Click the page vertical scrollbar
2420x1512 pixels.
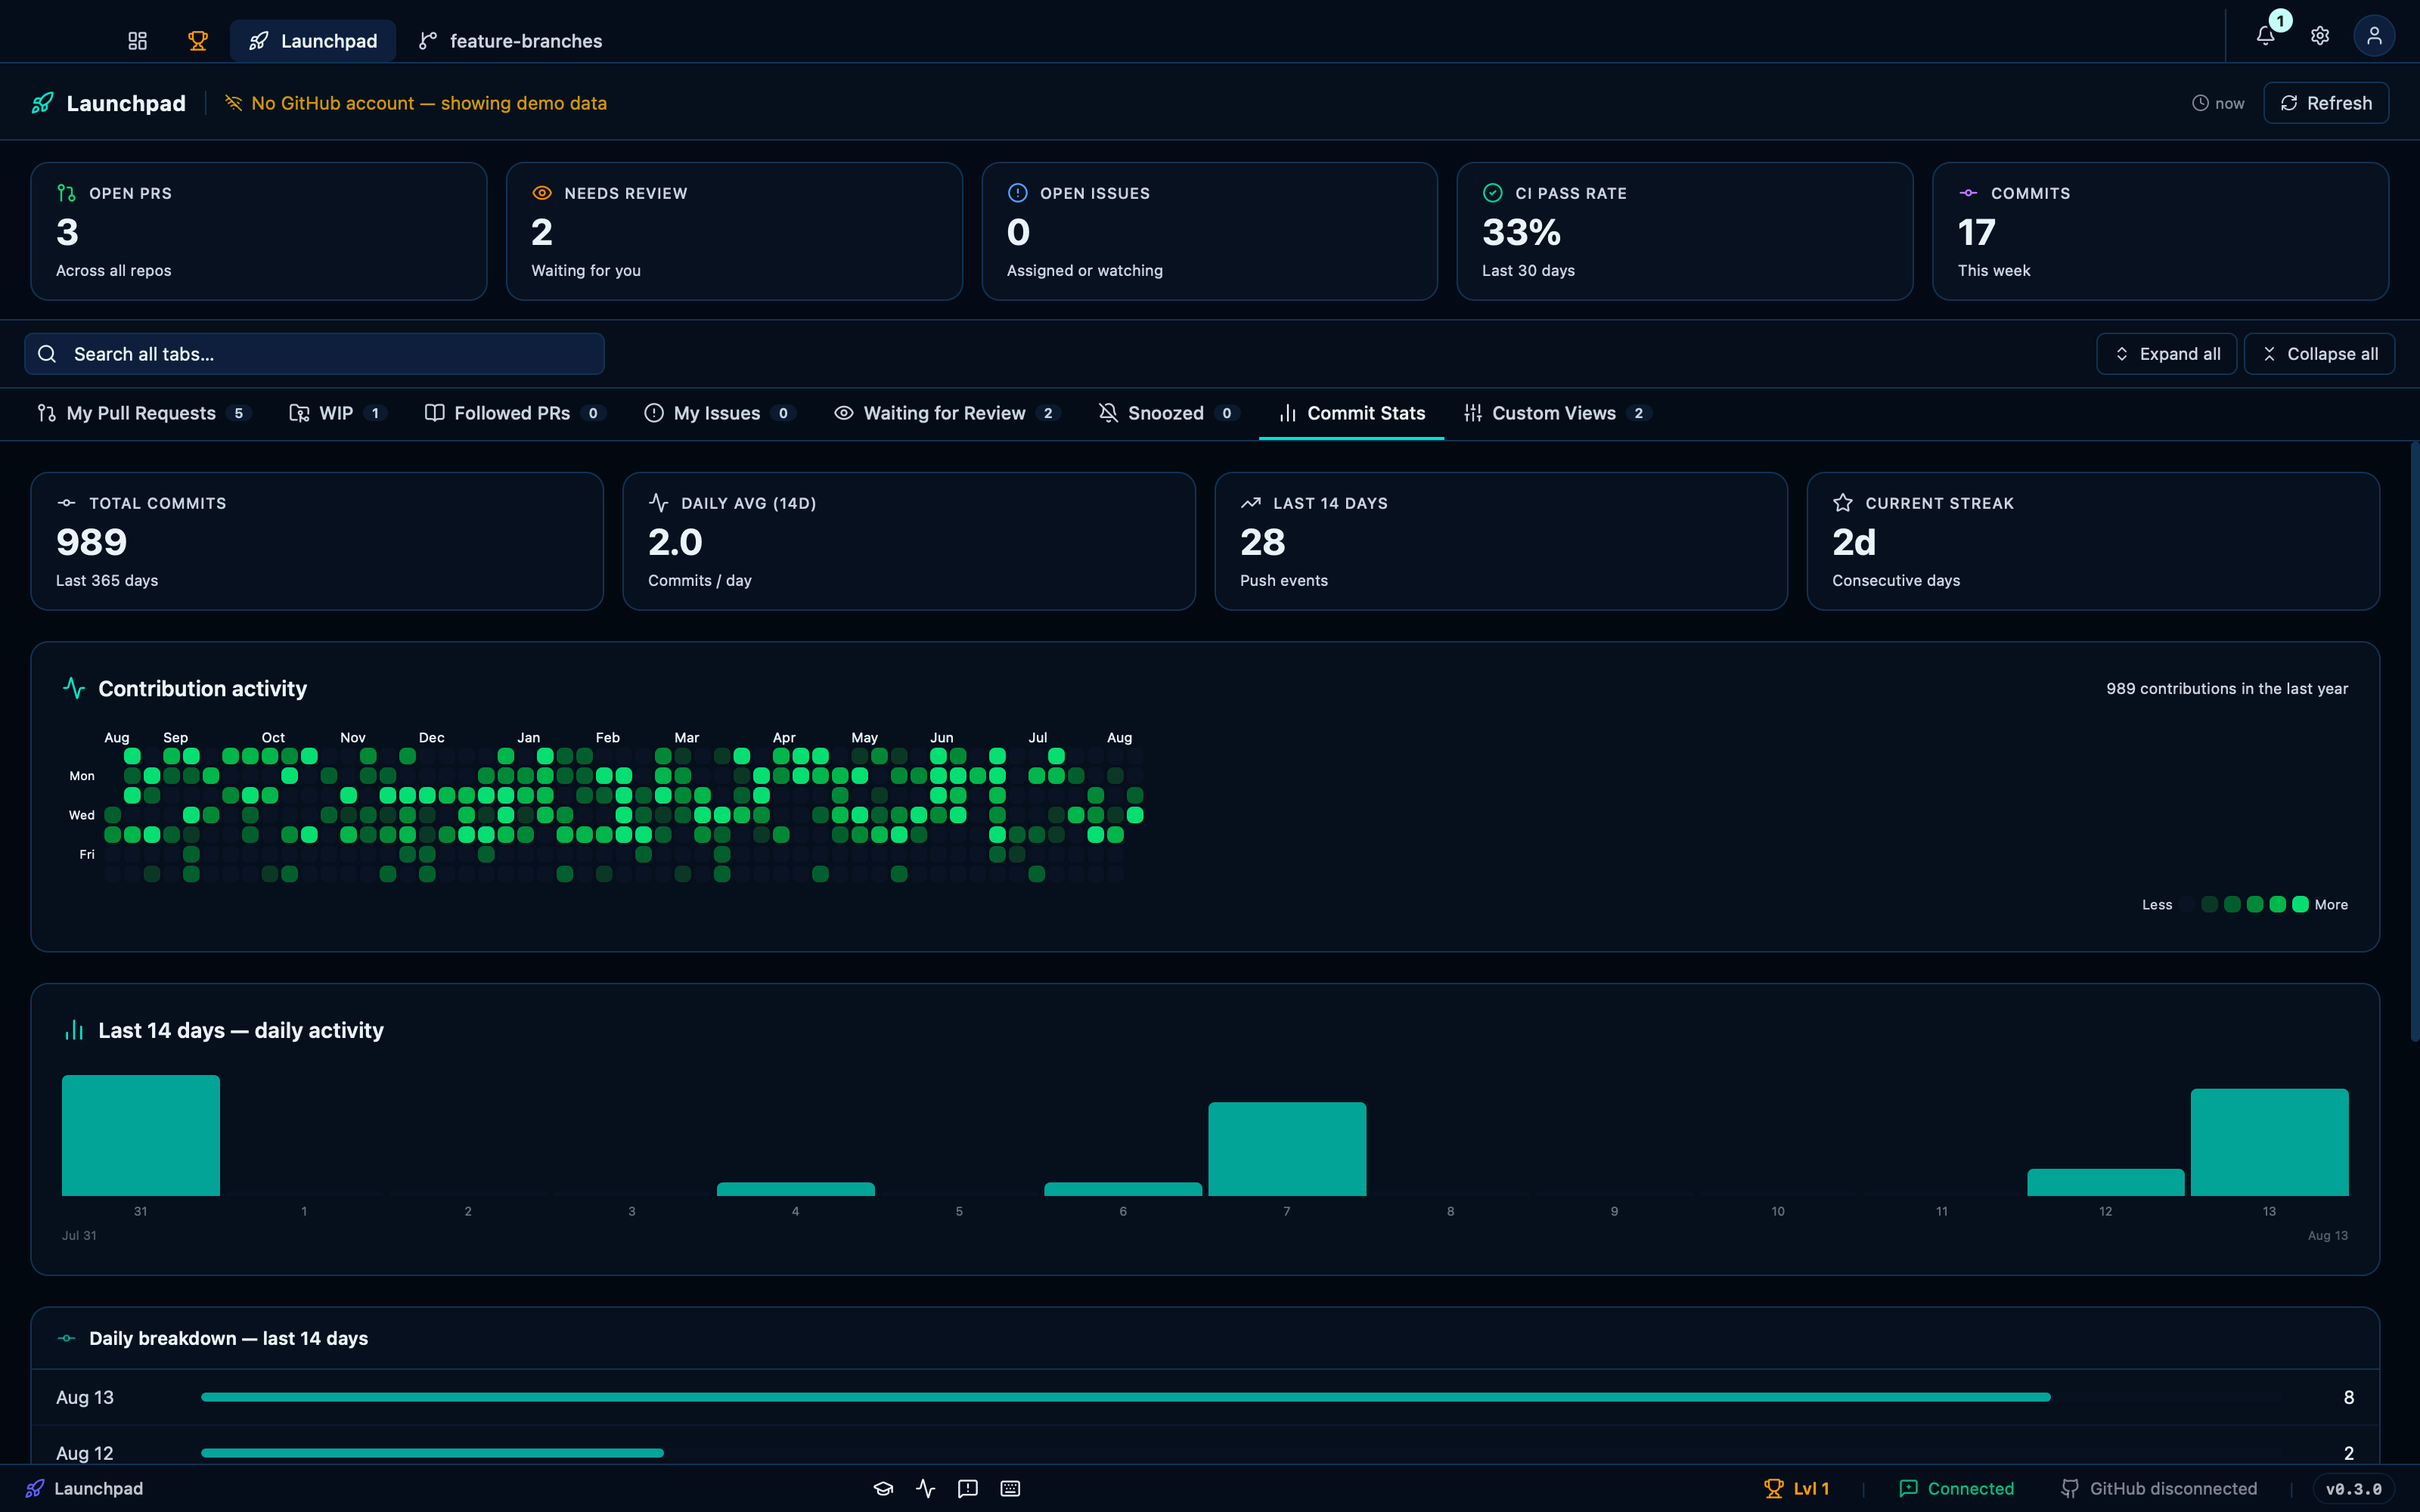coord(2414,740)
